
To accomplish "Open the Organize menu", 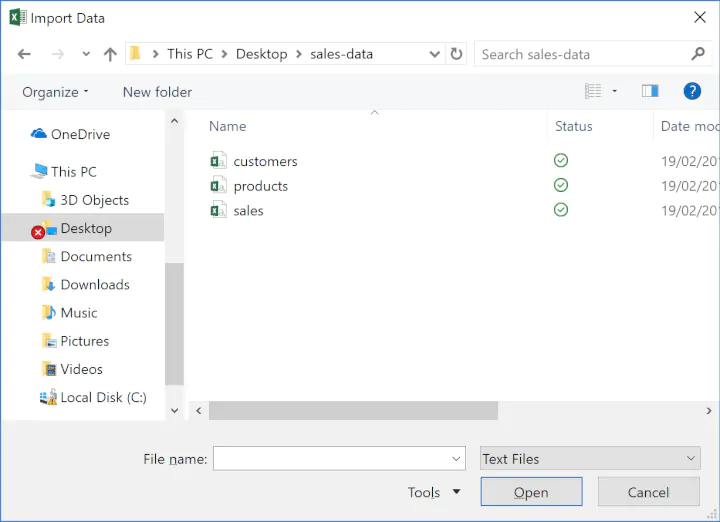I will click(55, 92).
